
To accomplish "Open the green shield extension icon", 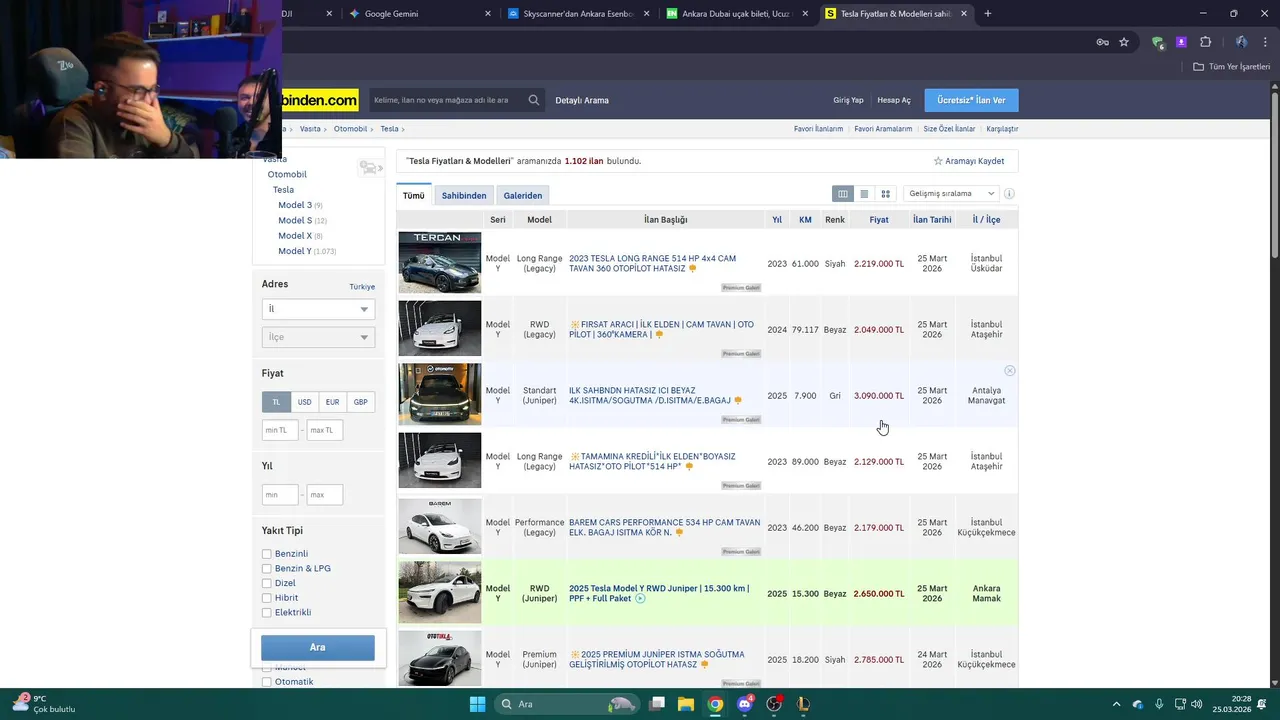I will (1158, 42).
